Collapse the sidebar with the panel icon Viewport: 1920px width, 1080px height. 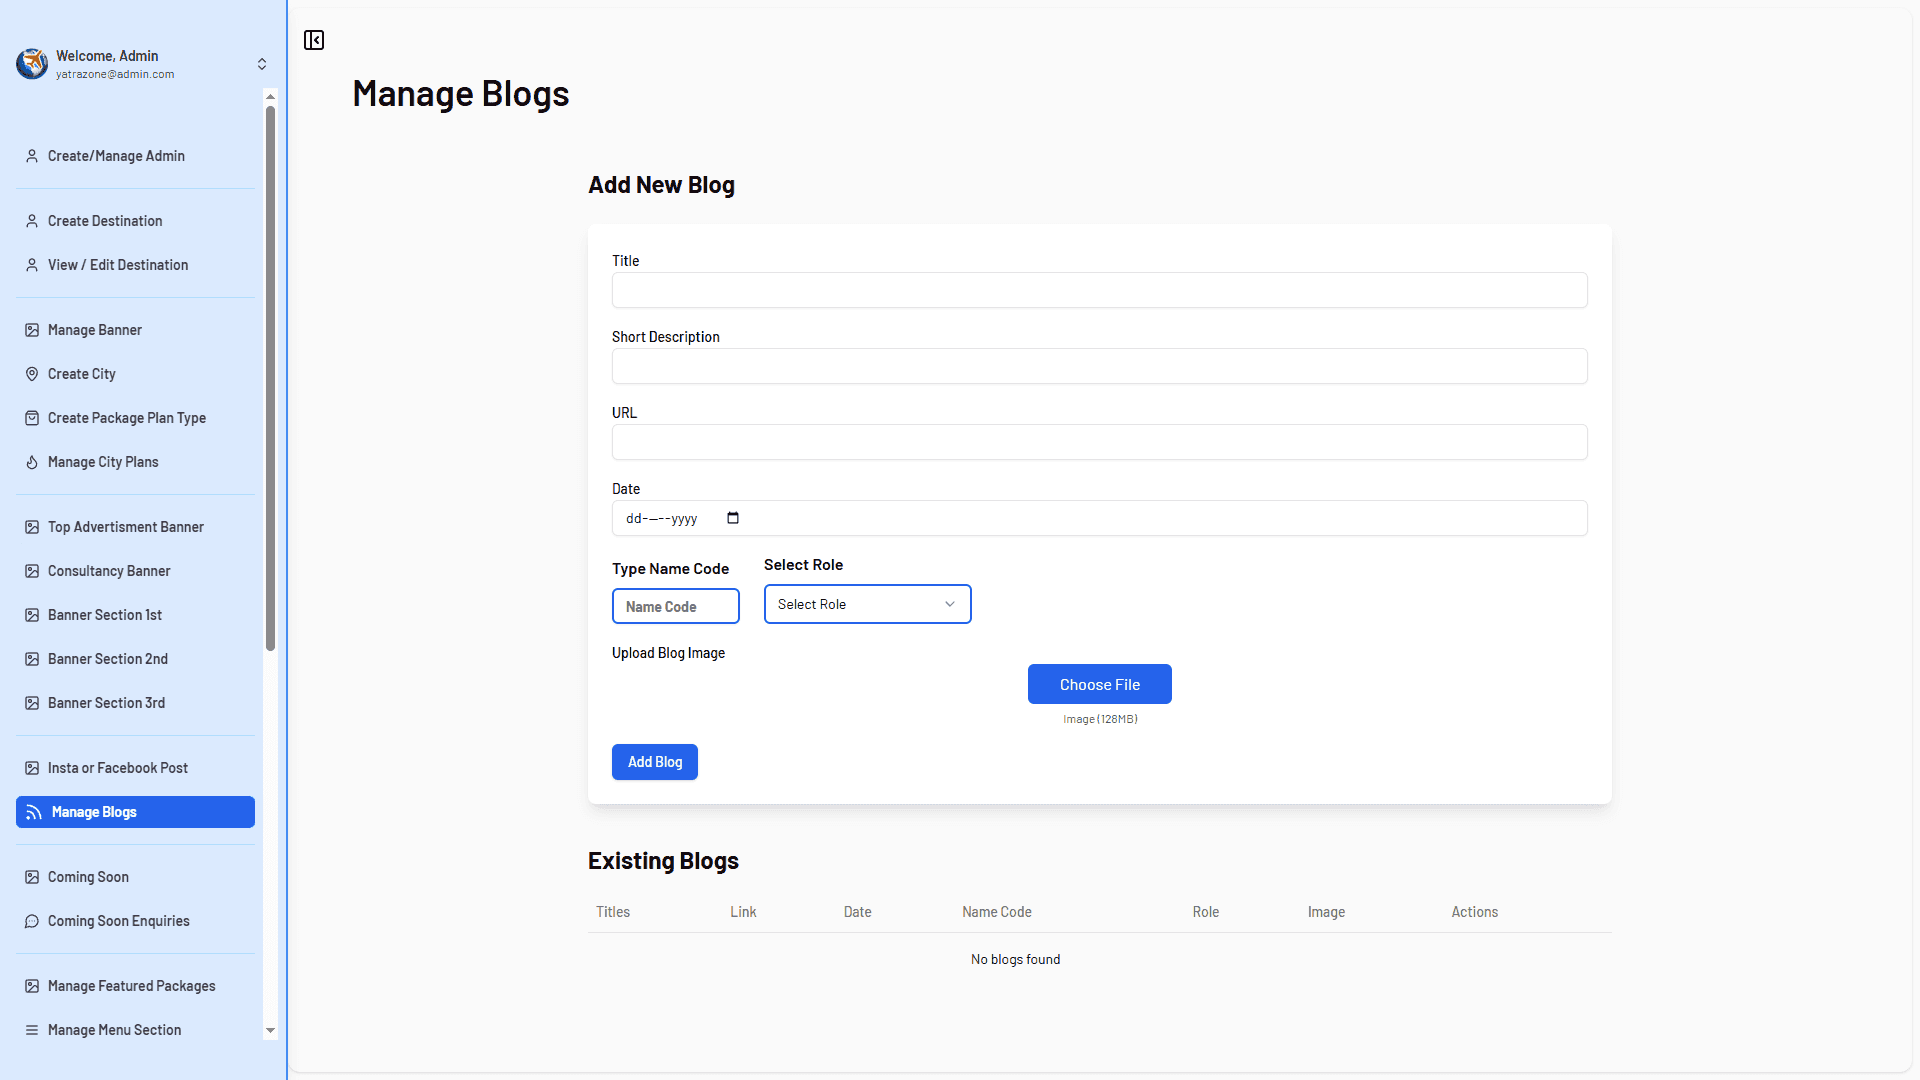pos(314,40)
